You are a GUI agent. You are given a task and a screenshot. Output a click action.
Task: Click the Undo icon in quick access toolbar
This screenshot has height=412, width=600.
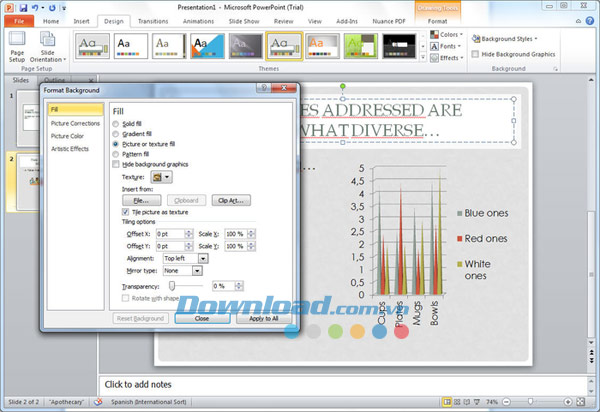tap(35, 7)
